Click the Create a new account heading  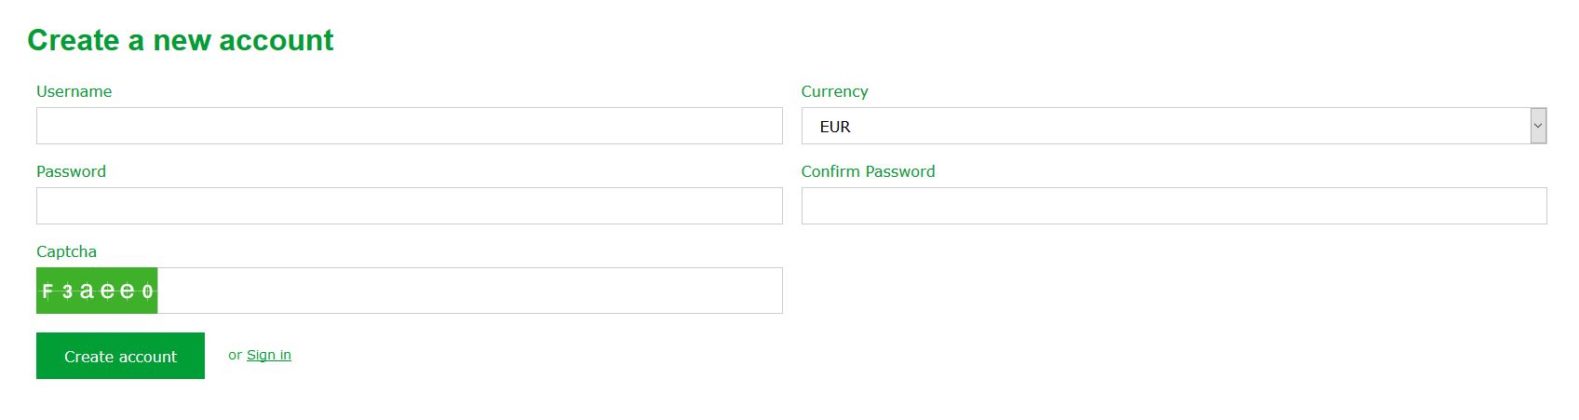pos(180,40)
